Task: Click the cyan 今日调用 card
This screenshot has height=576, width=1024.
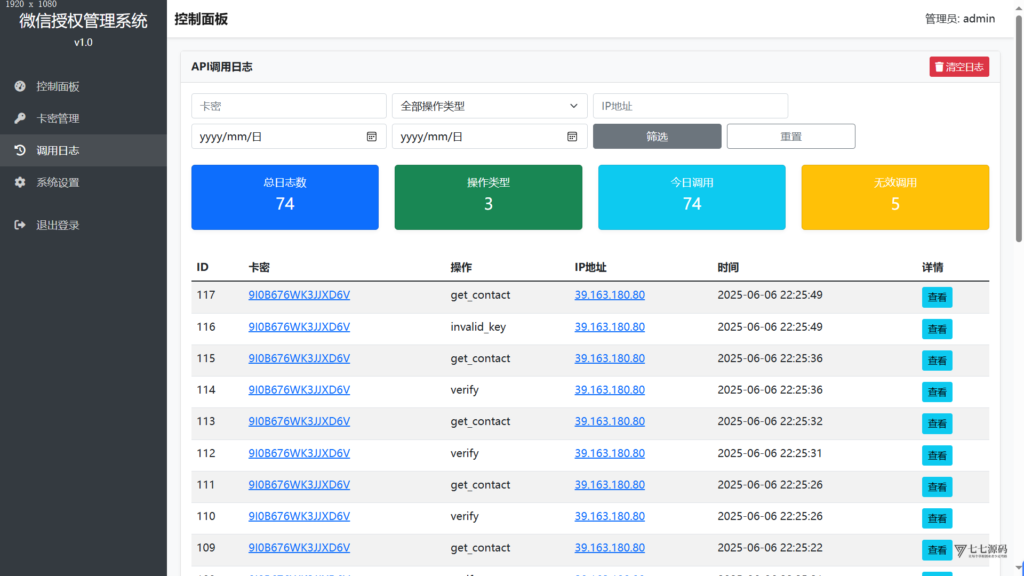Action: click(692, 197)
